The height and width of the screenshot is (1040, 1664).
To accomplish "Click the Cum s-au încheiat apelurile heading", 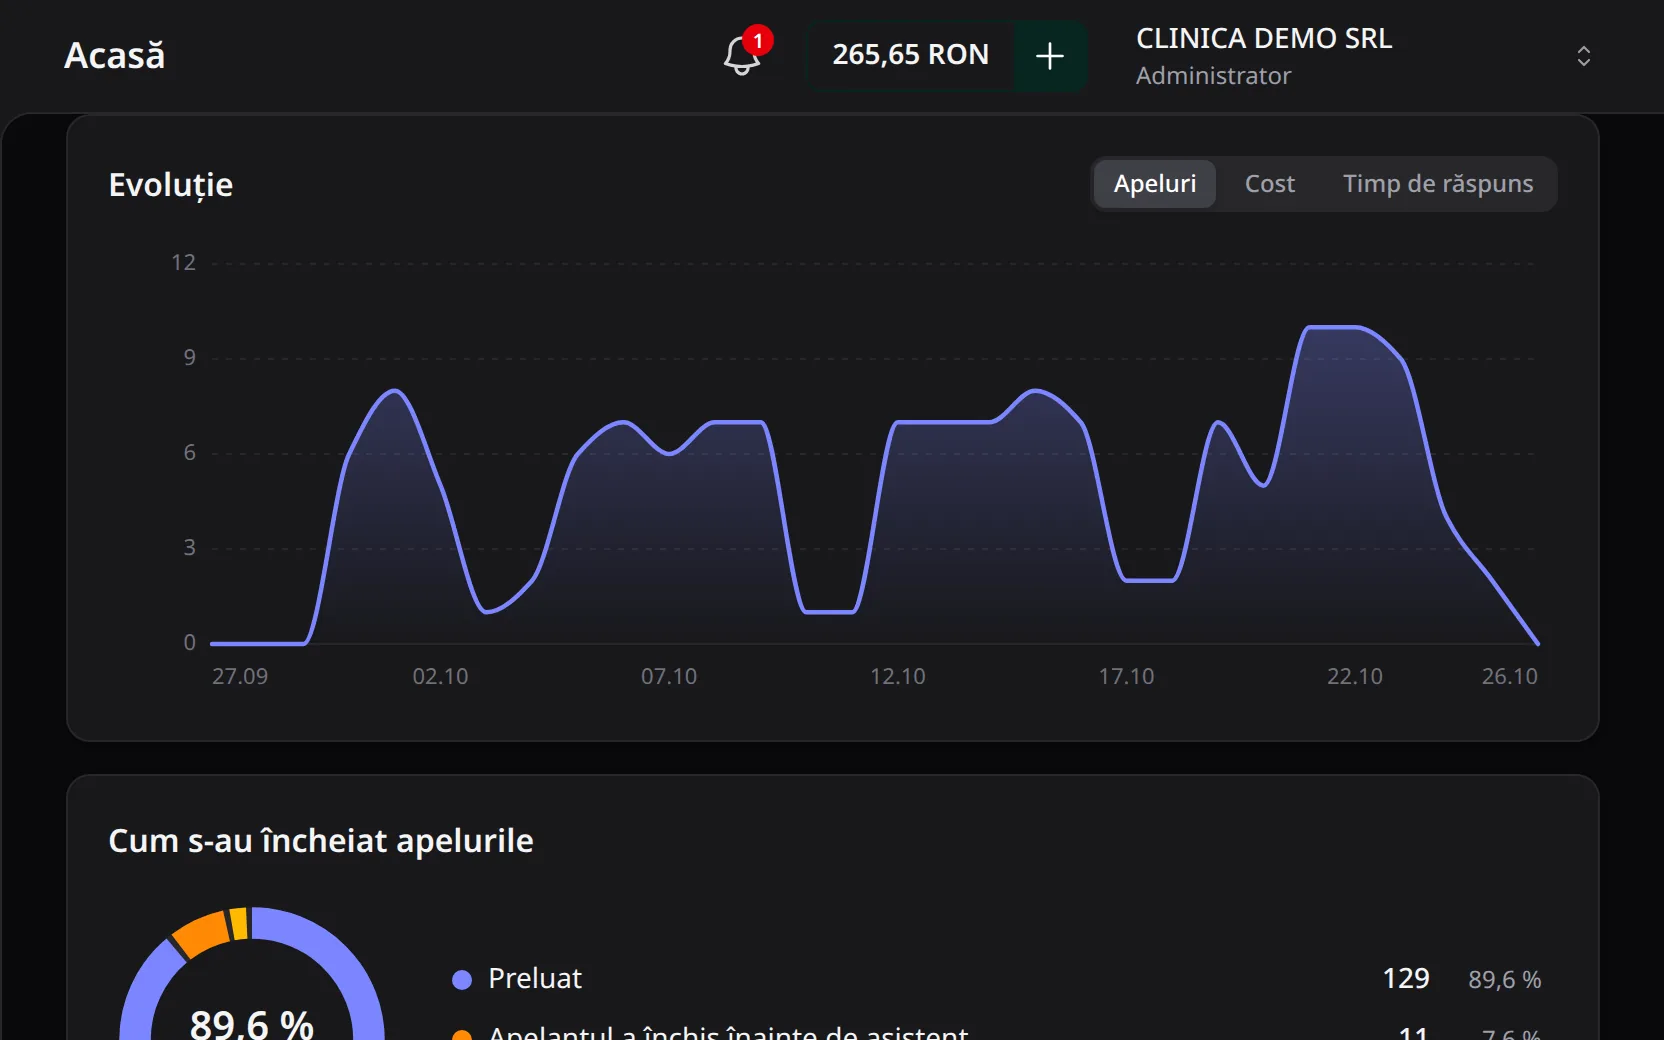I will coord(321,841).
